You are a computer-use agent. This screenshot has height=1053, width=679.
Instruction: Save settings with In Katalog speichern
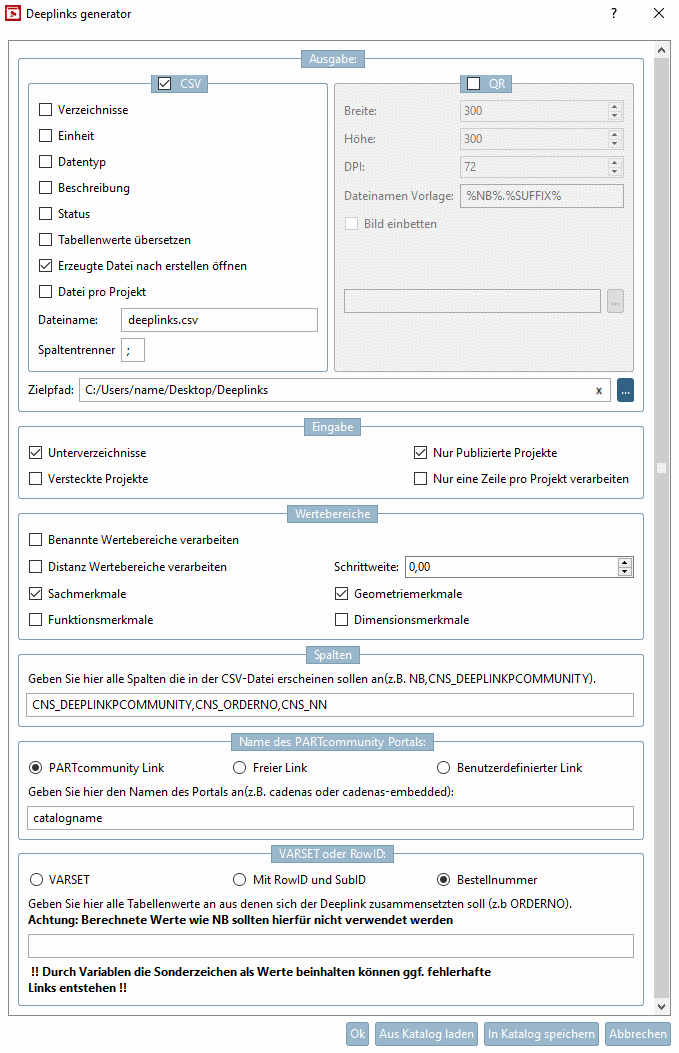541,1034
